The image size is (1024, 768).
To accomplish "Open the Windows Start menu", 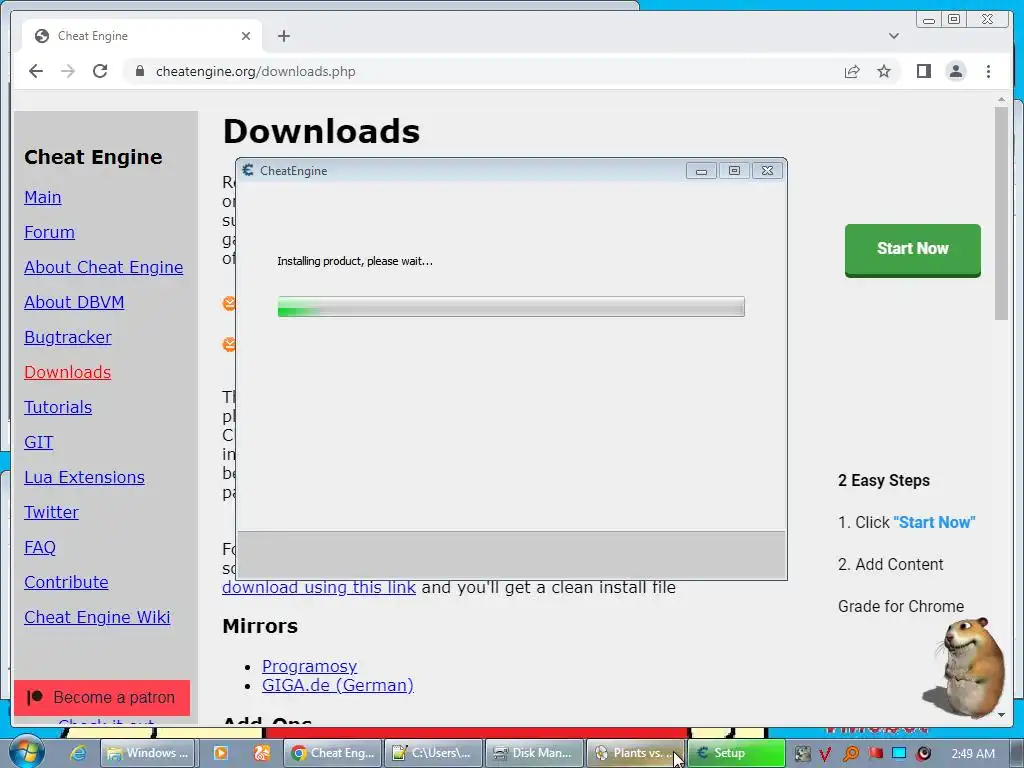I will click(26, 752).
